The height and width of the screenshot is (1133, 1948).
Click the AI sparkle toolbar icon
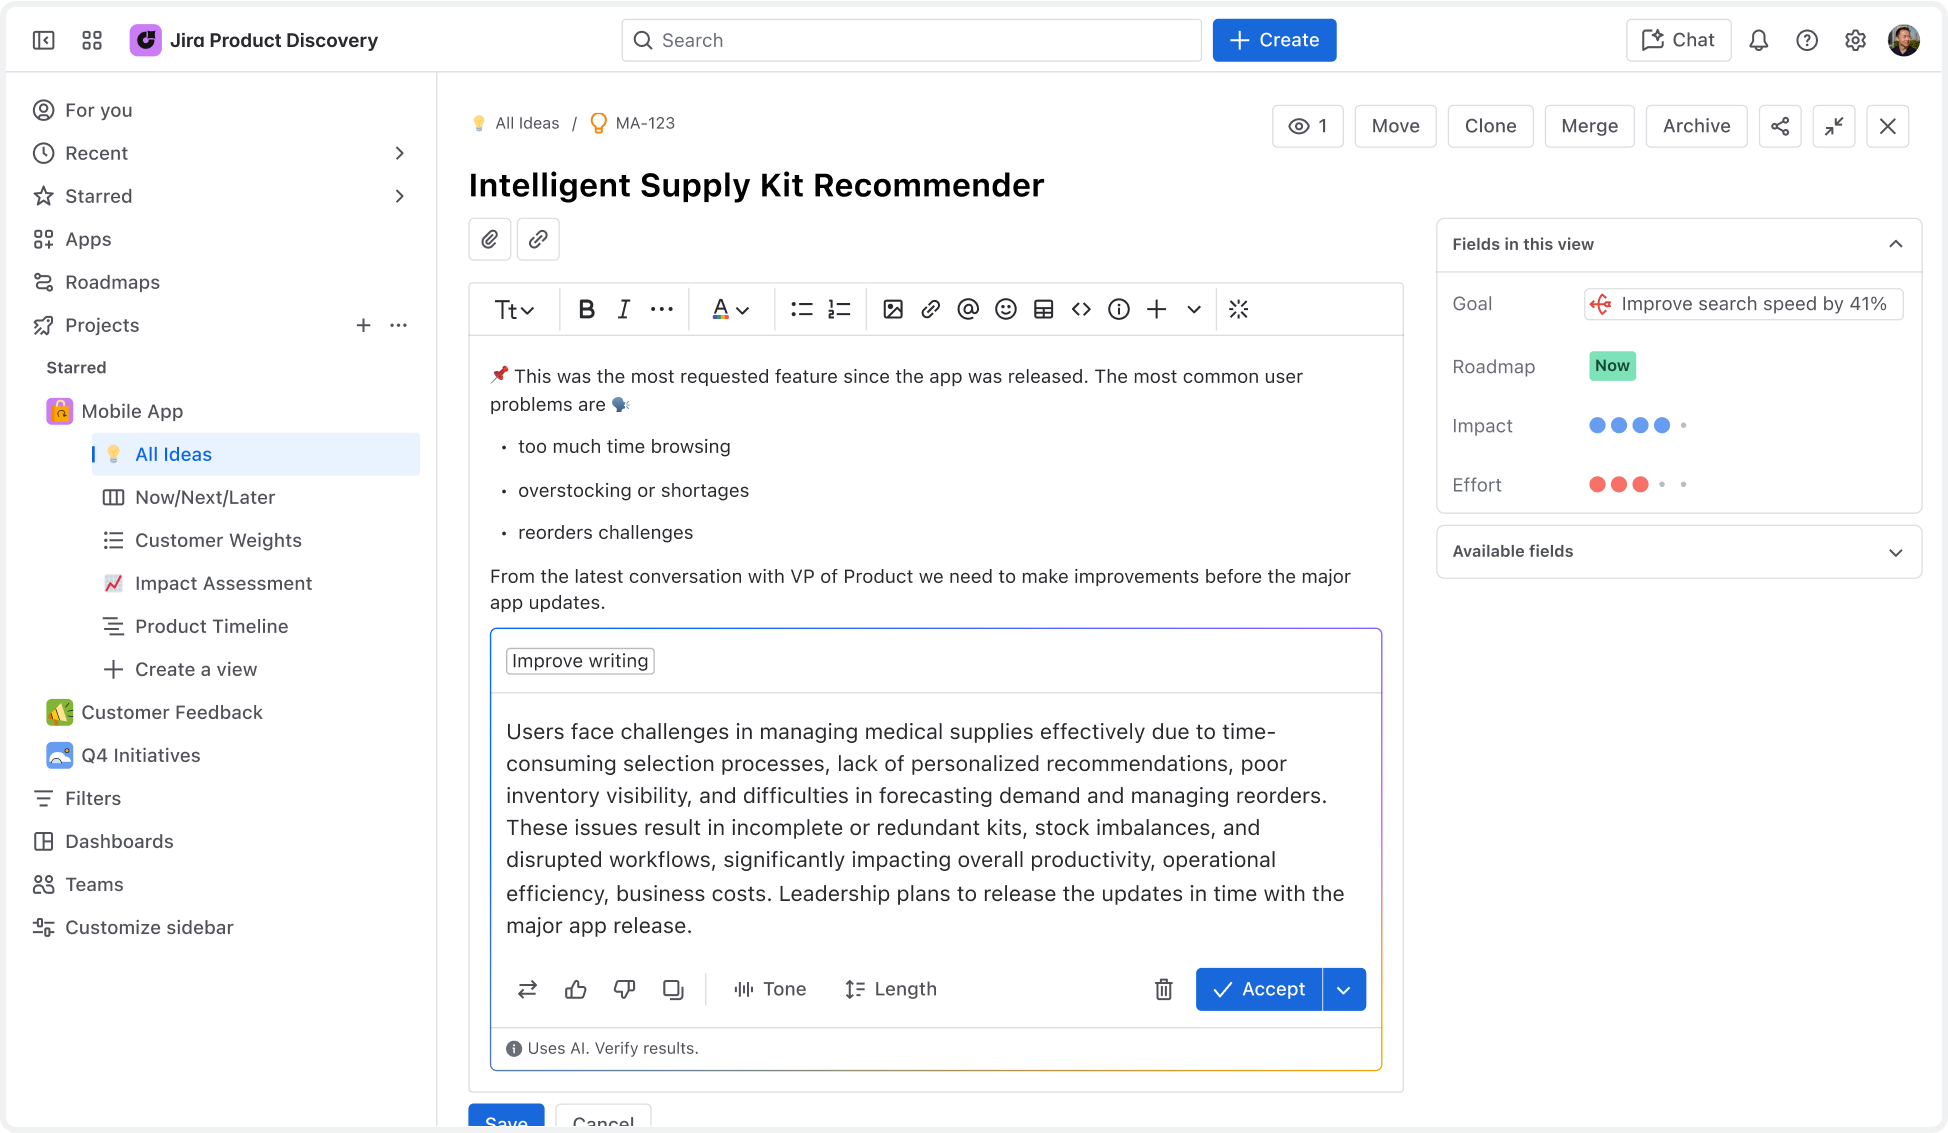[x=1238, y=309]
